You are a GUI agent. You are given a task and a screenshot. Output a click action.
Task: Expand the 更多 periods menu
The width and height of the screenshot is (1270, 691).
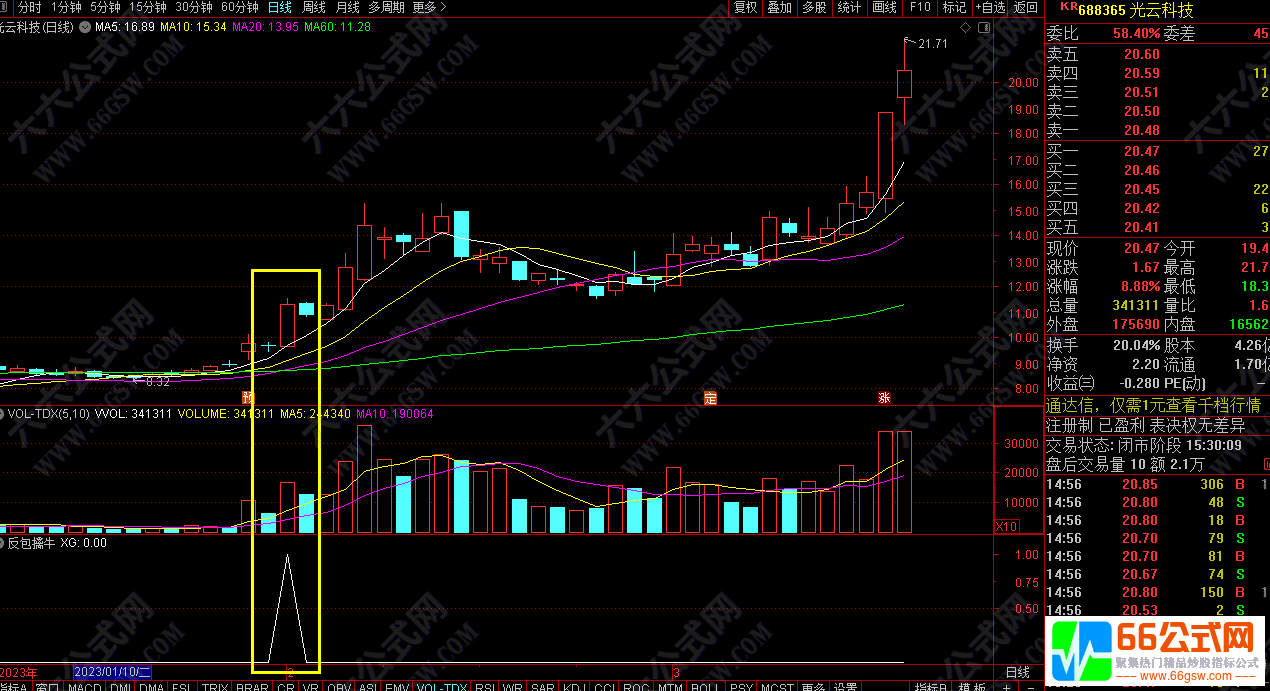point(428,7)
